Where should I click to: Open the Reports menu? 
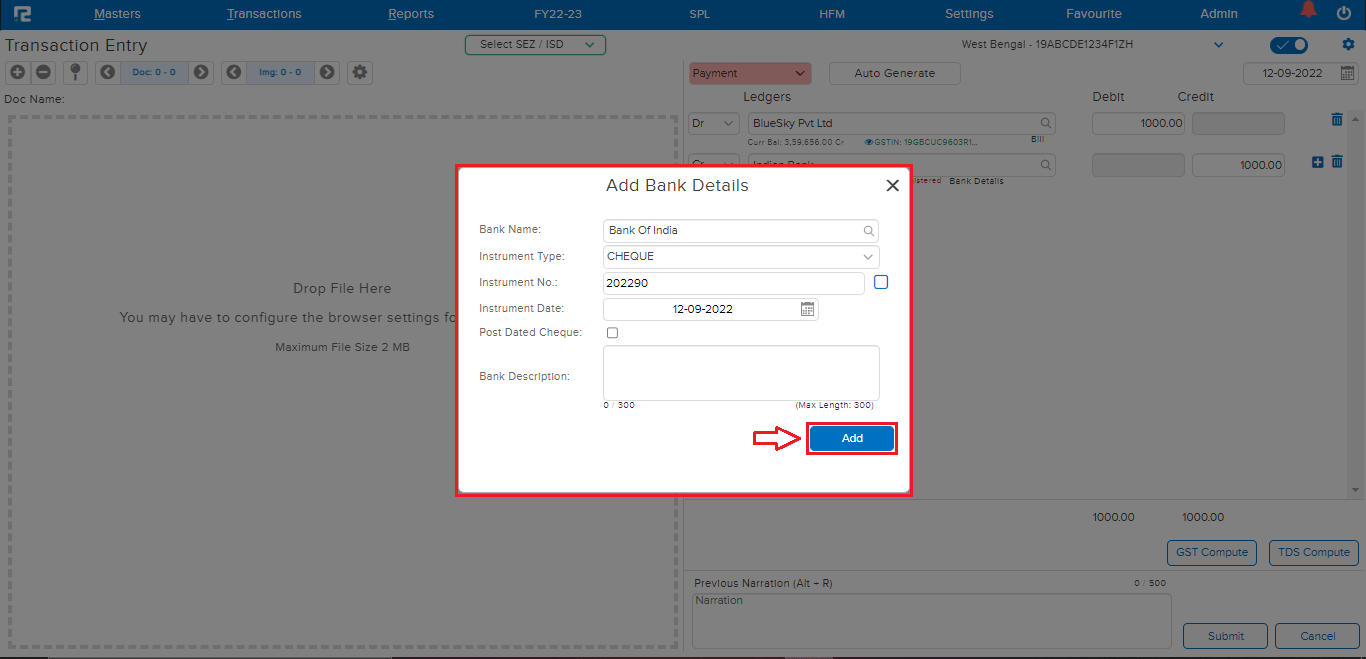click(x=411, y=13)
